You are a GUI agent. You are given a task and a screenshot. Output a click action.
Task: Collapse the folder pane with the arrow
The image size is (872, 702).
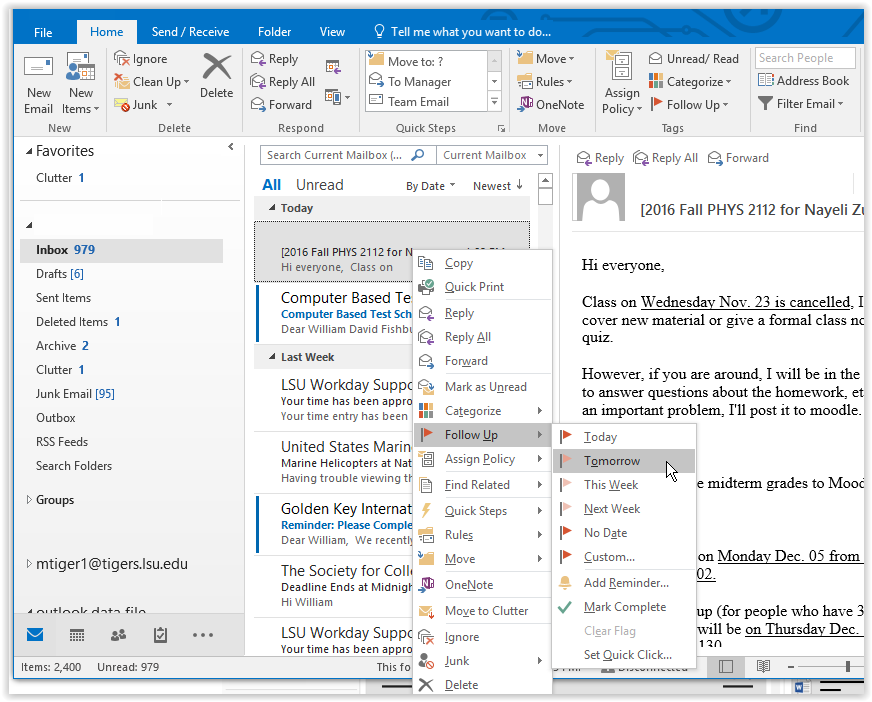tap(231, 147)
